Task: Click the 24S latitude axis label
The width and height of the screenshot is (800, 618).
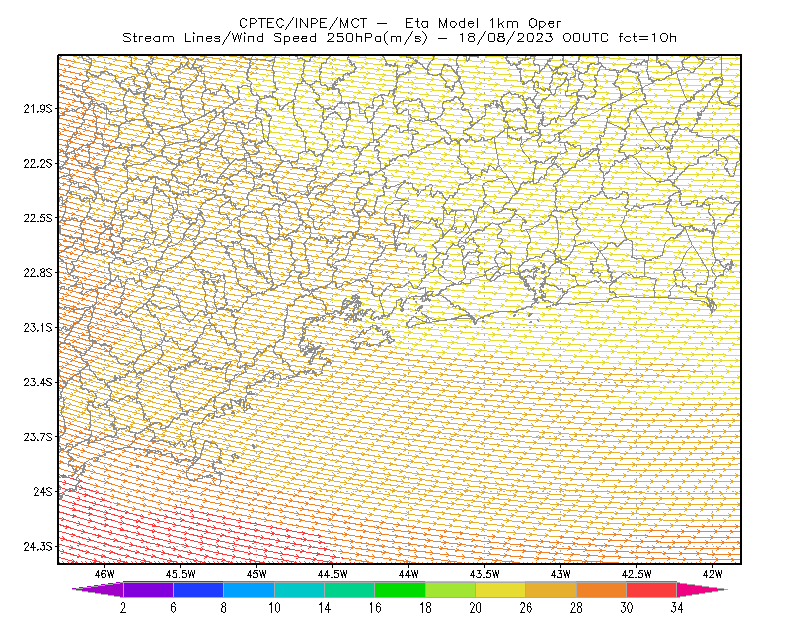Action: pyautogui.click(x=43, y=491)
